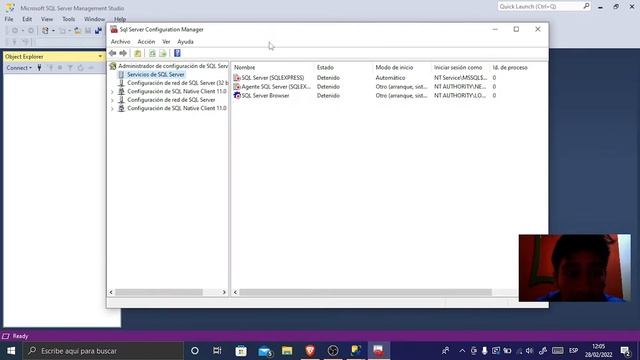This screenshot has height=360, width=640.
Task: Click the Automático start mode cell
Action: 390,78
